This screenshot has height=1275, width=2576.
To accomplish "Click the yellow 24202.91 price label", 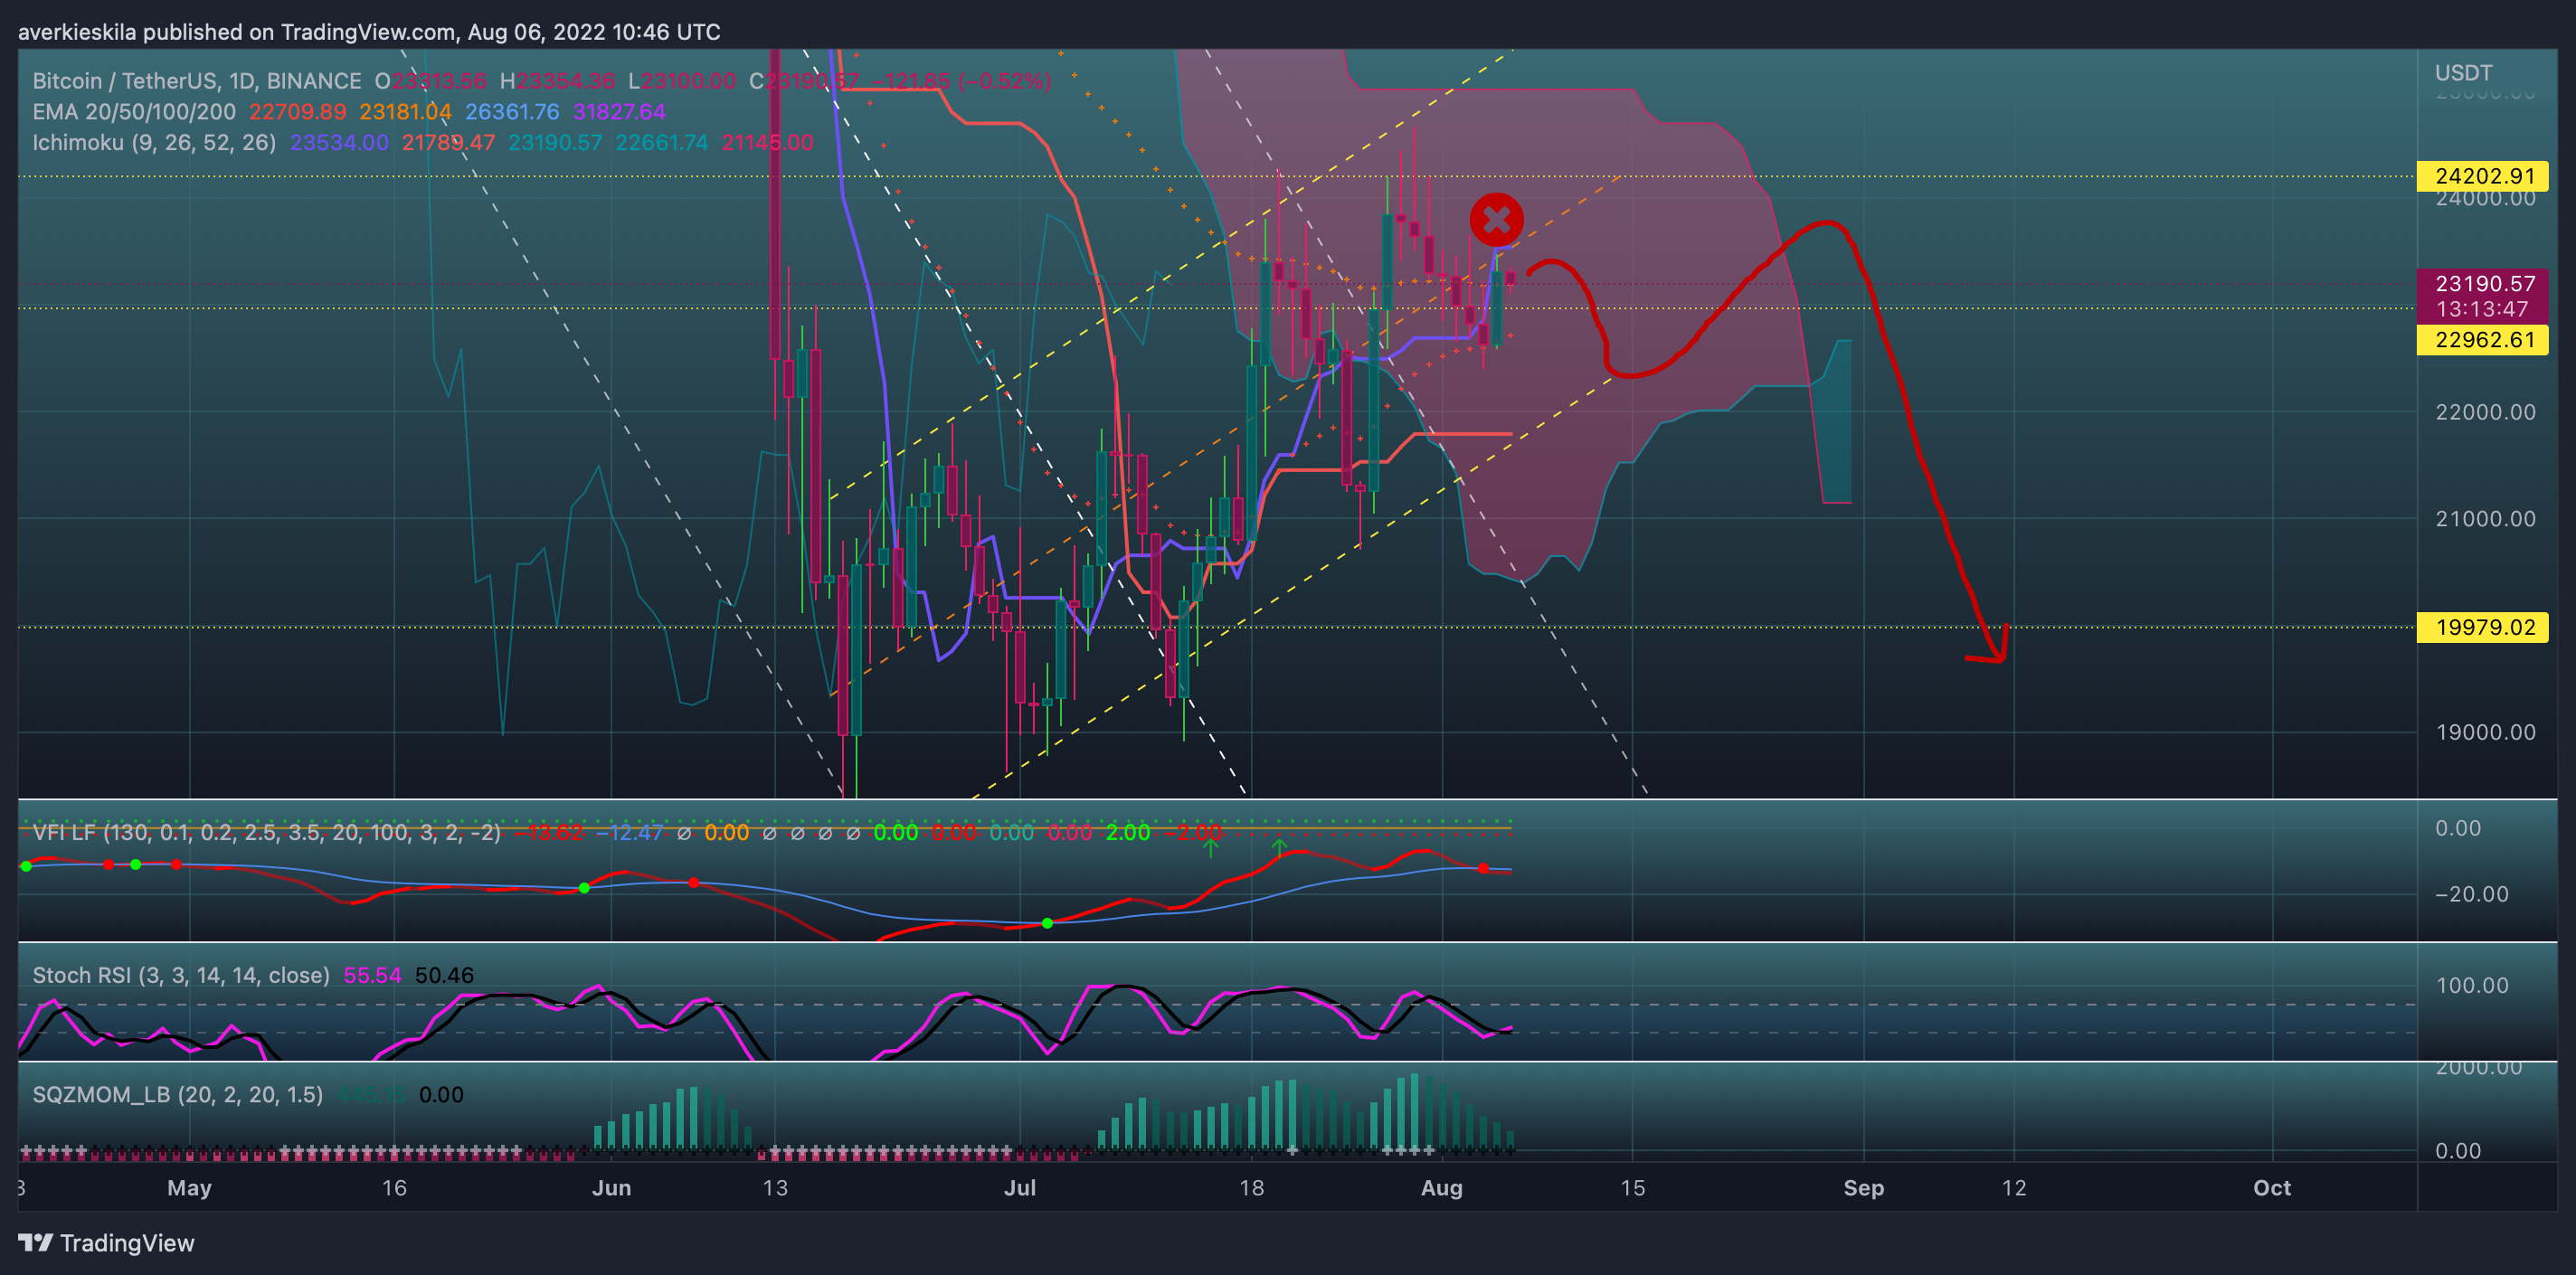I will 2483,176.
